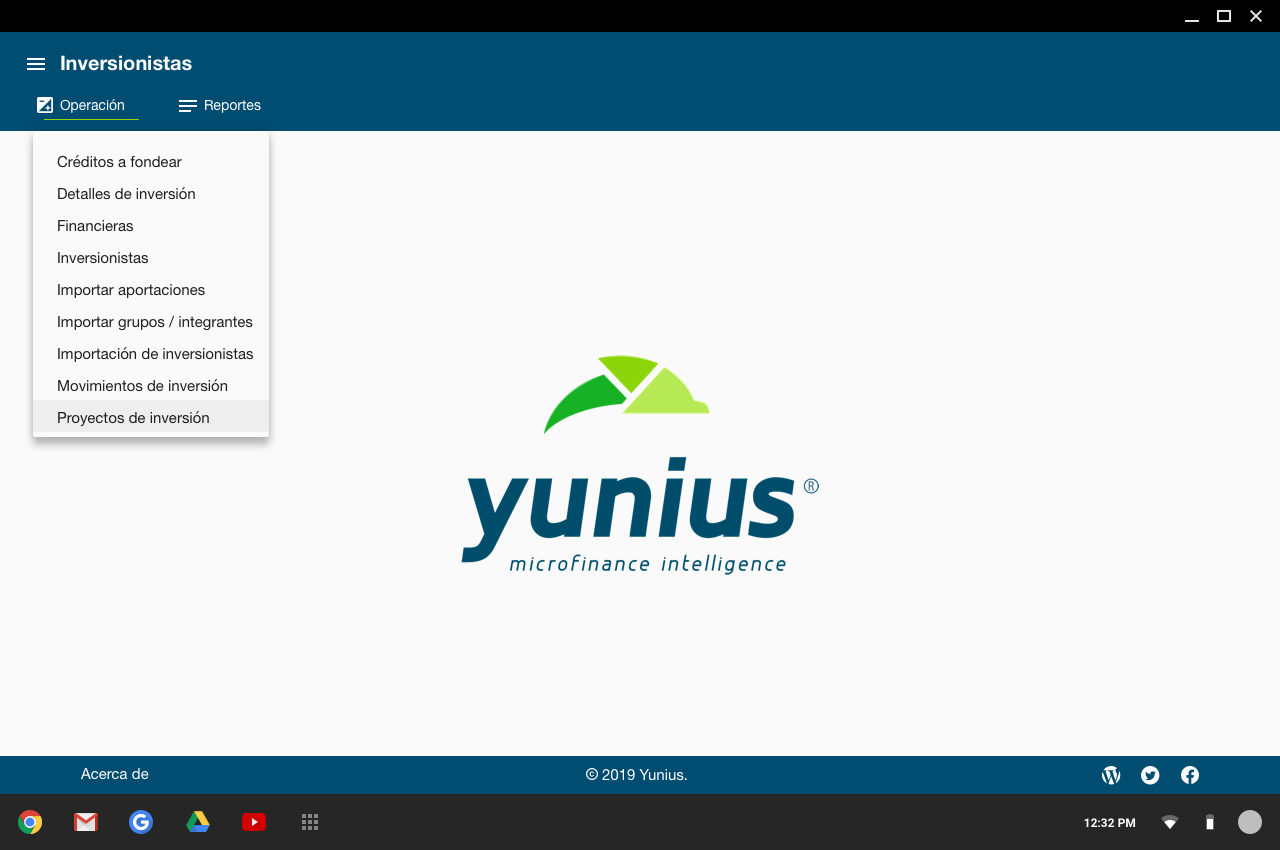This screenshot has height=850, width=1280.
Task: Open Importar aportaciones option
Action: click(131, 290)
